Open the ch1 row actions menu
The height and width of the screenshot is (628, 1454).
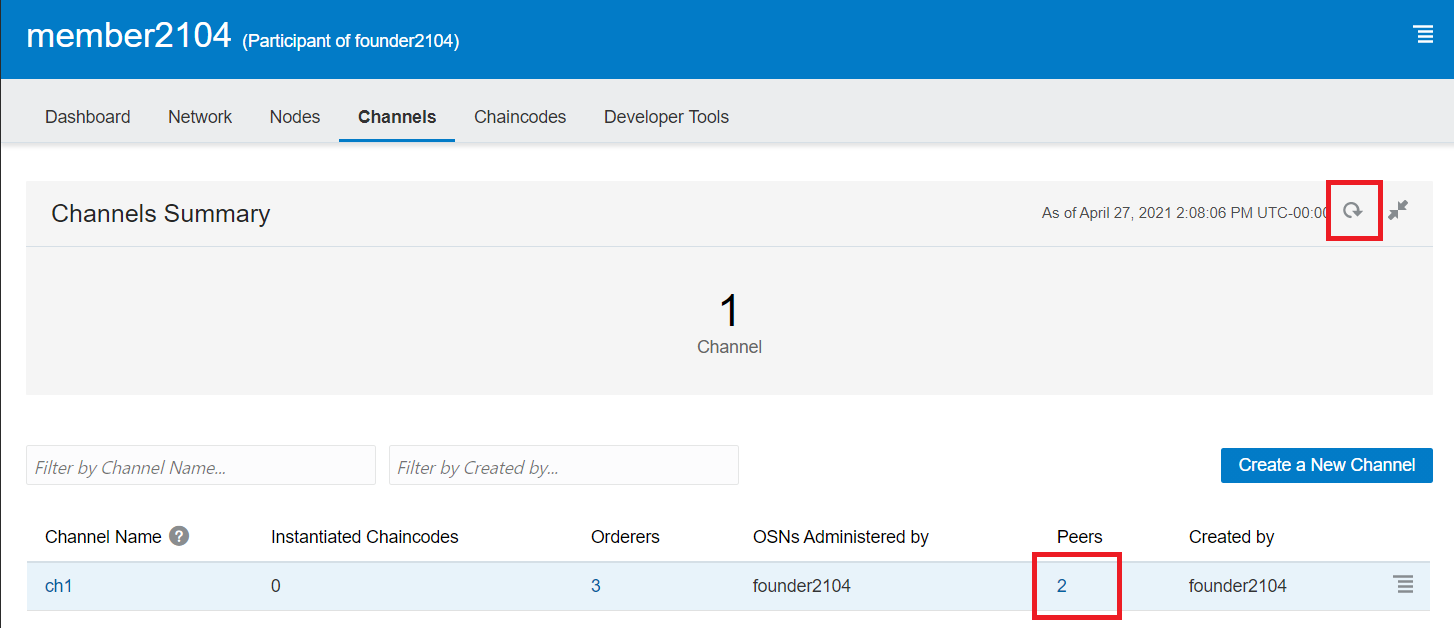pyautogui.click(x=1403, y=585)
